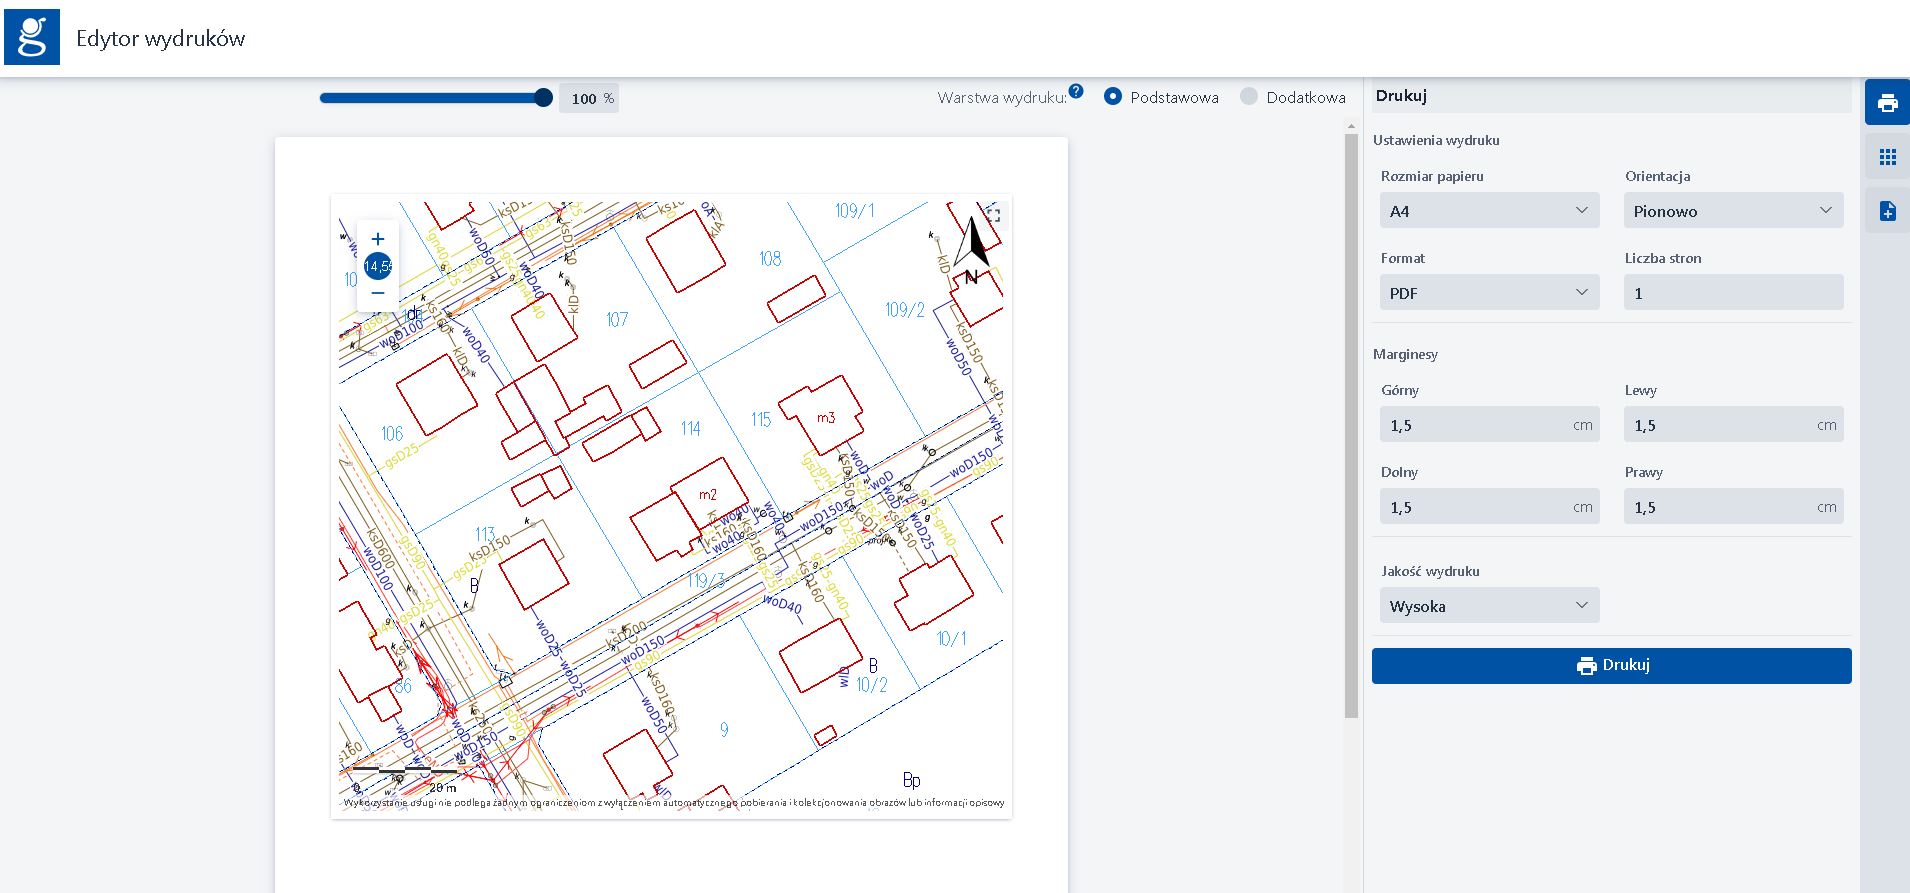This screenshot has width=1910, height=893.
Task: Open the grid layout sidebar icon
Action: tap(1887, 157)
